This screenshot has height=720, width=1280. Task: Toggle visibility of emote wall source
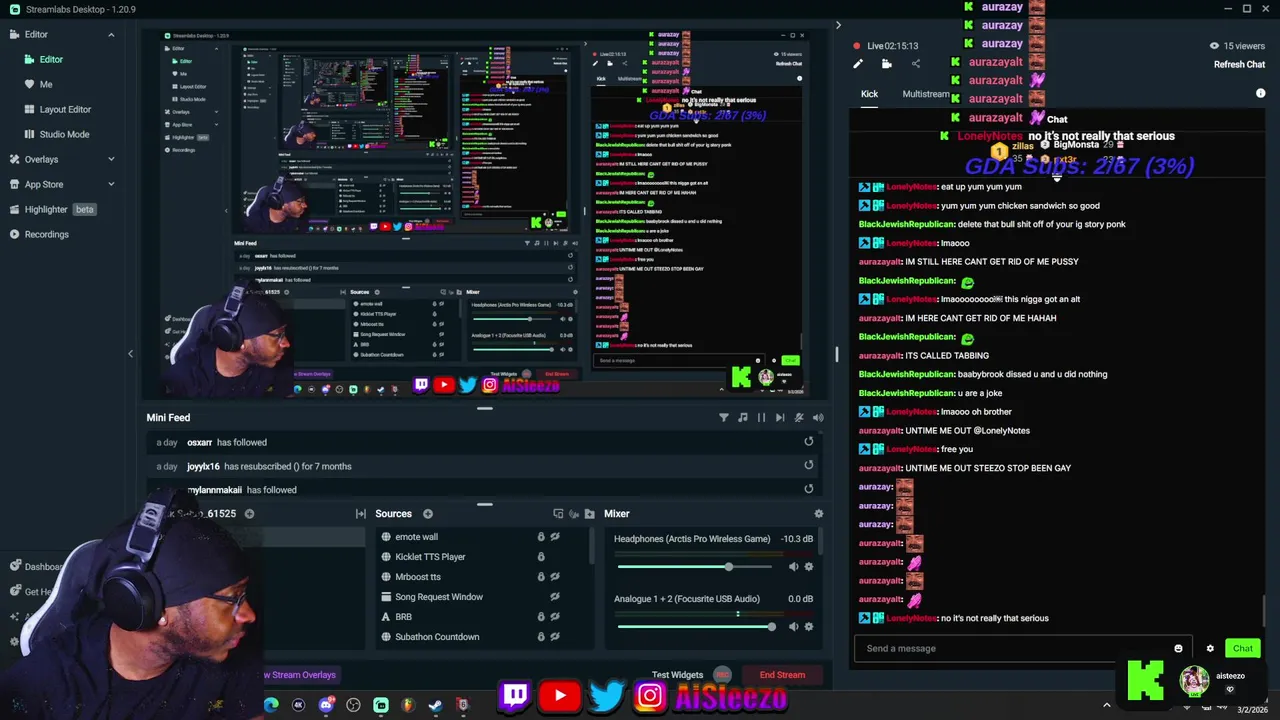(x=555, y=537)
